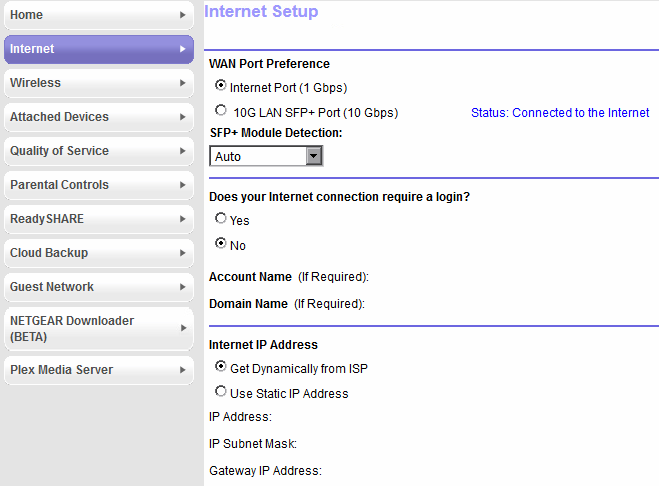Screen dimensions: 659x486
Task: Open the Home menu section
Action: coord(90,15)
